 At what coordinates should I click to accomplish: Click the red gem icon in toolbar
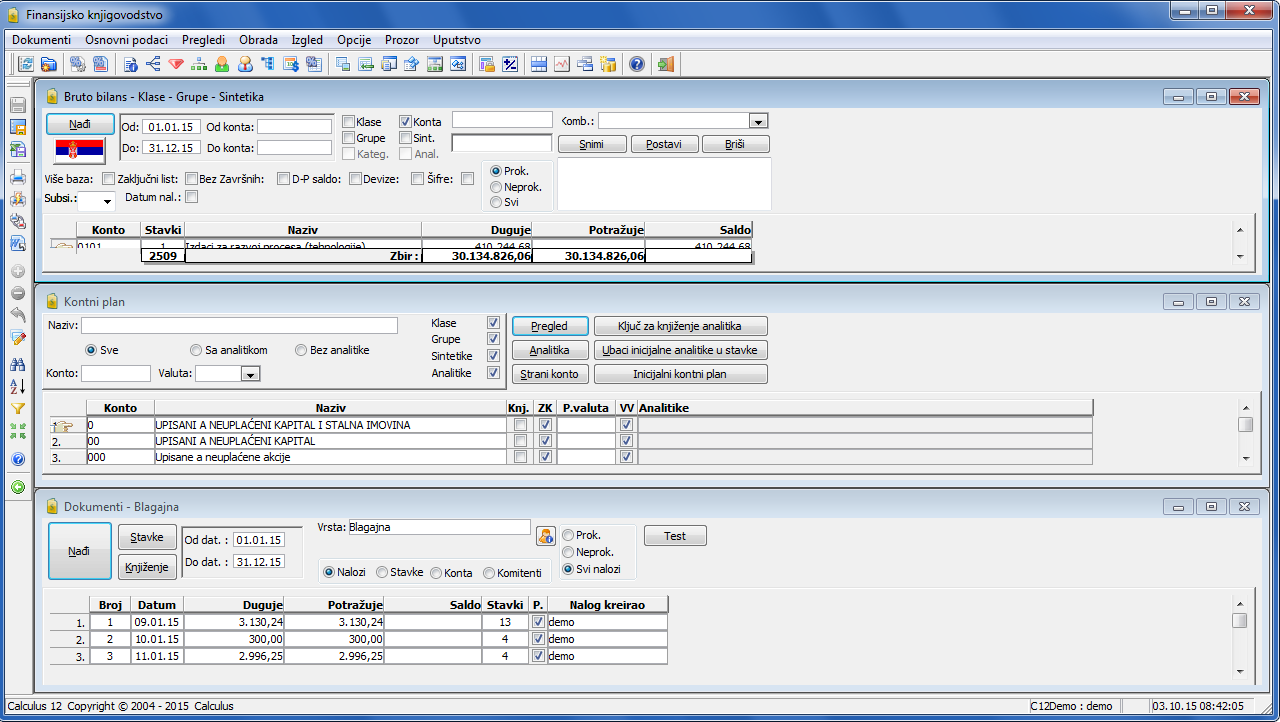[176, 65]
